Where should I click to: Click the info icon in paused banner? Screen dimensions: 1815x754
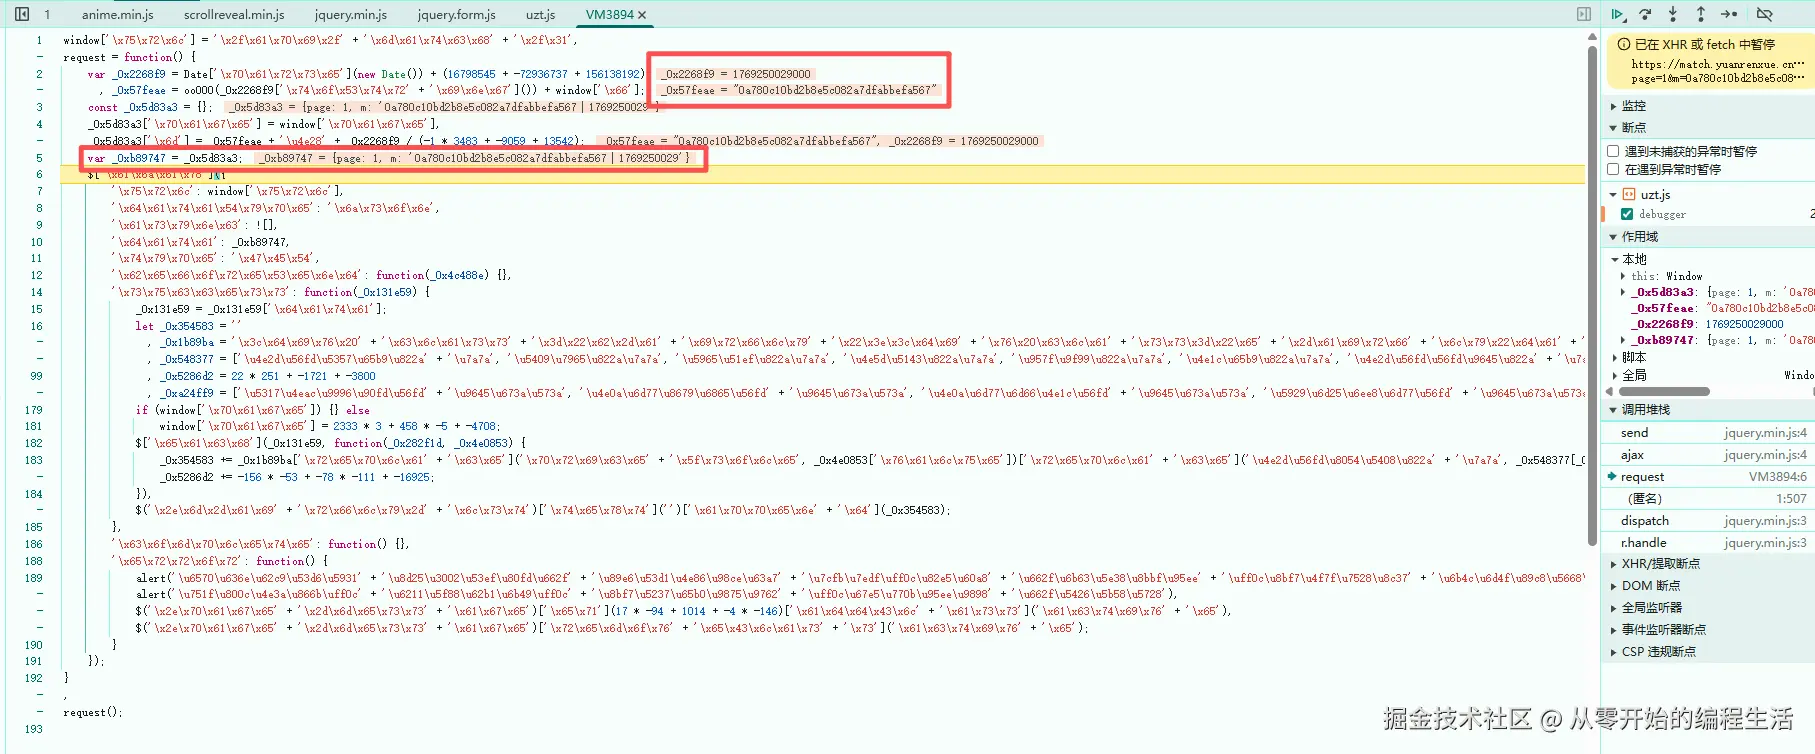(x=1624, y=44)
